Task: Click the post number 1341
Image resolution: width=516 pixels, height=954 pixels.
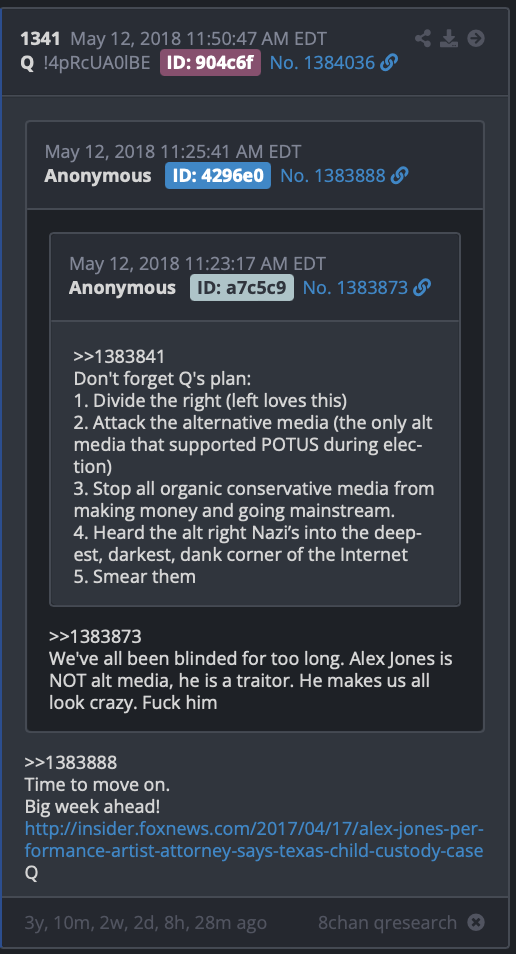Action: 40,39
